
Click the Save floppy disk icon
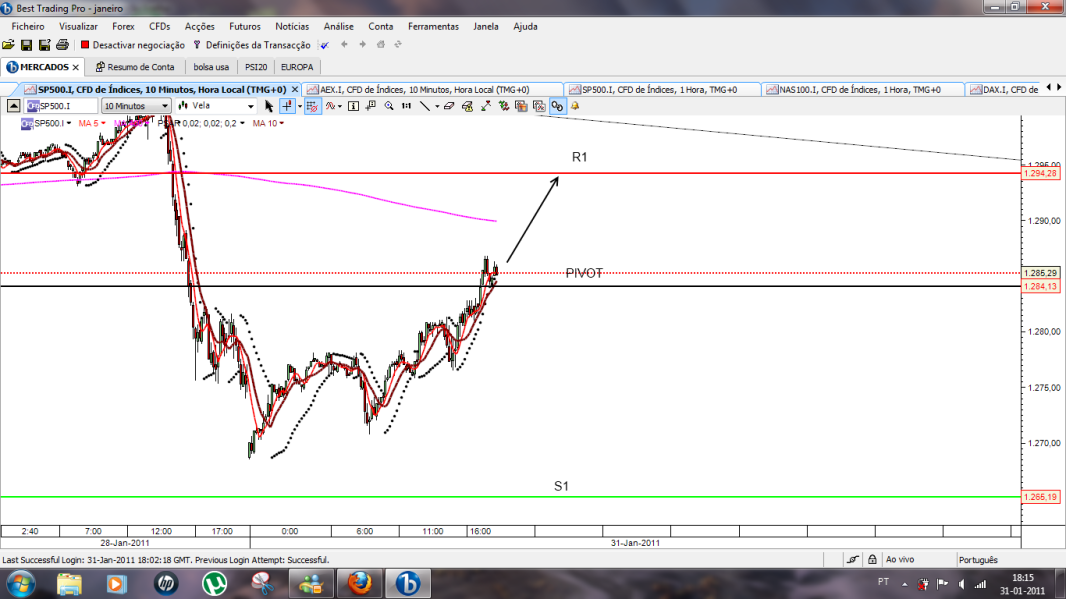tap(27, 45)
